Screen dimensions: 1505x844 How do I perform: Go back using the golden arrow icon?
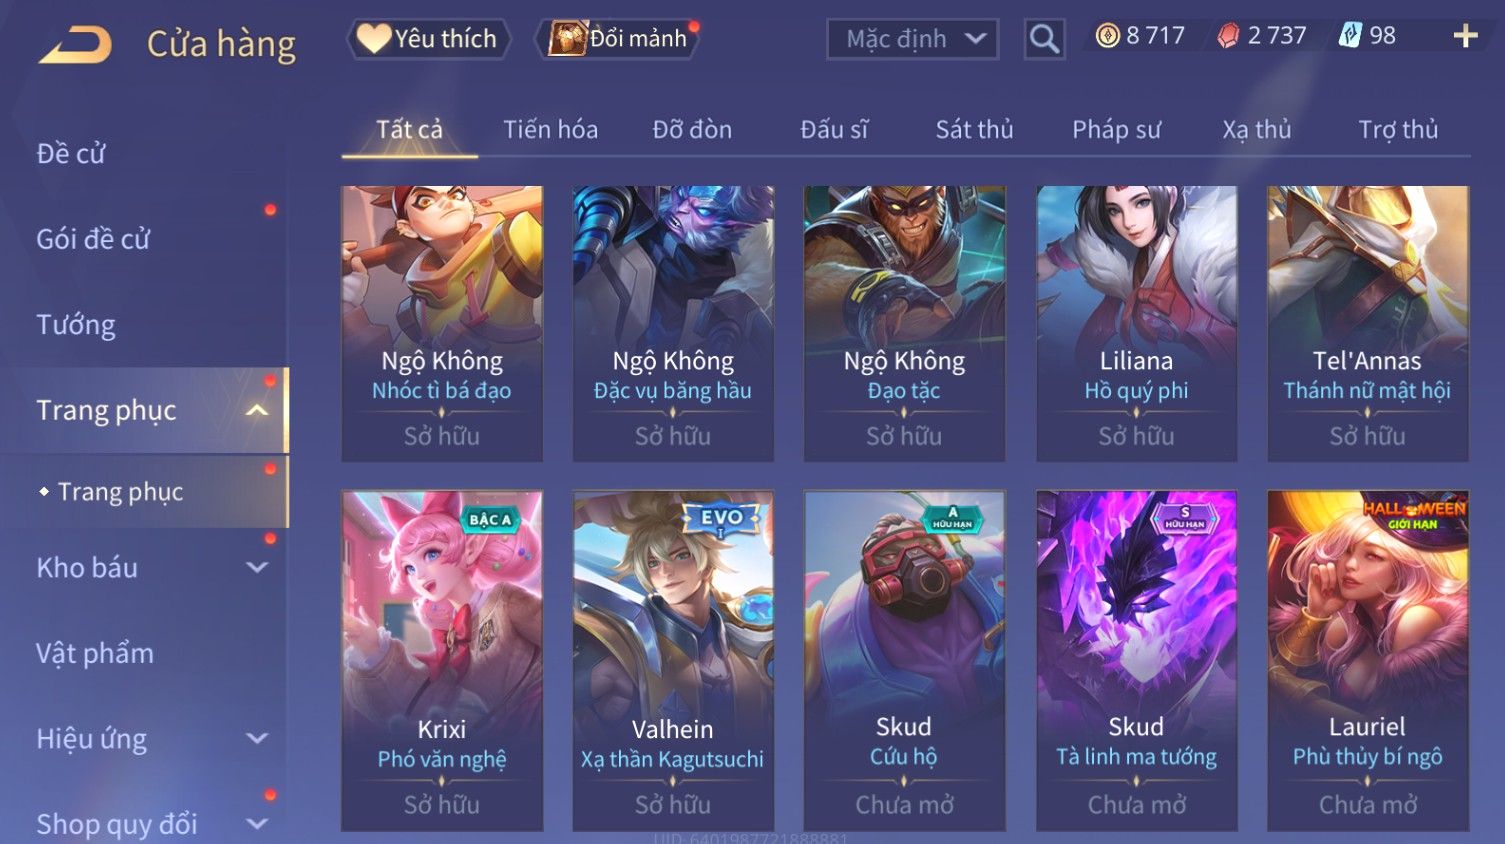[x=75, y=45]
